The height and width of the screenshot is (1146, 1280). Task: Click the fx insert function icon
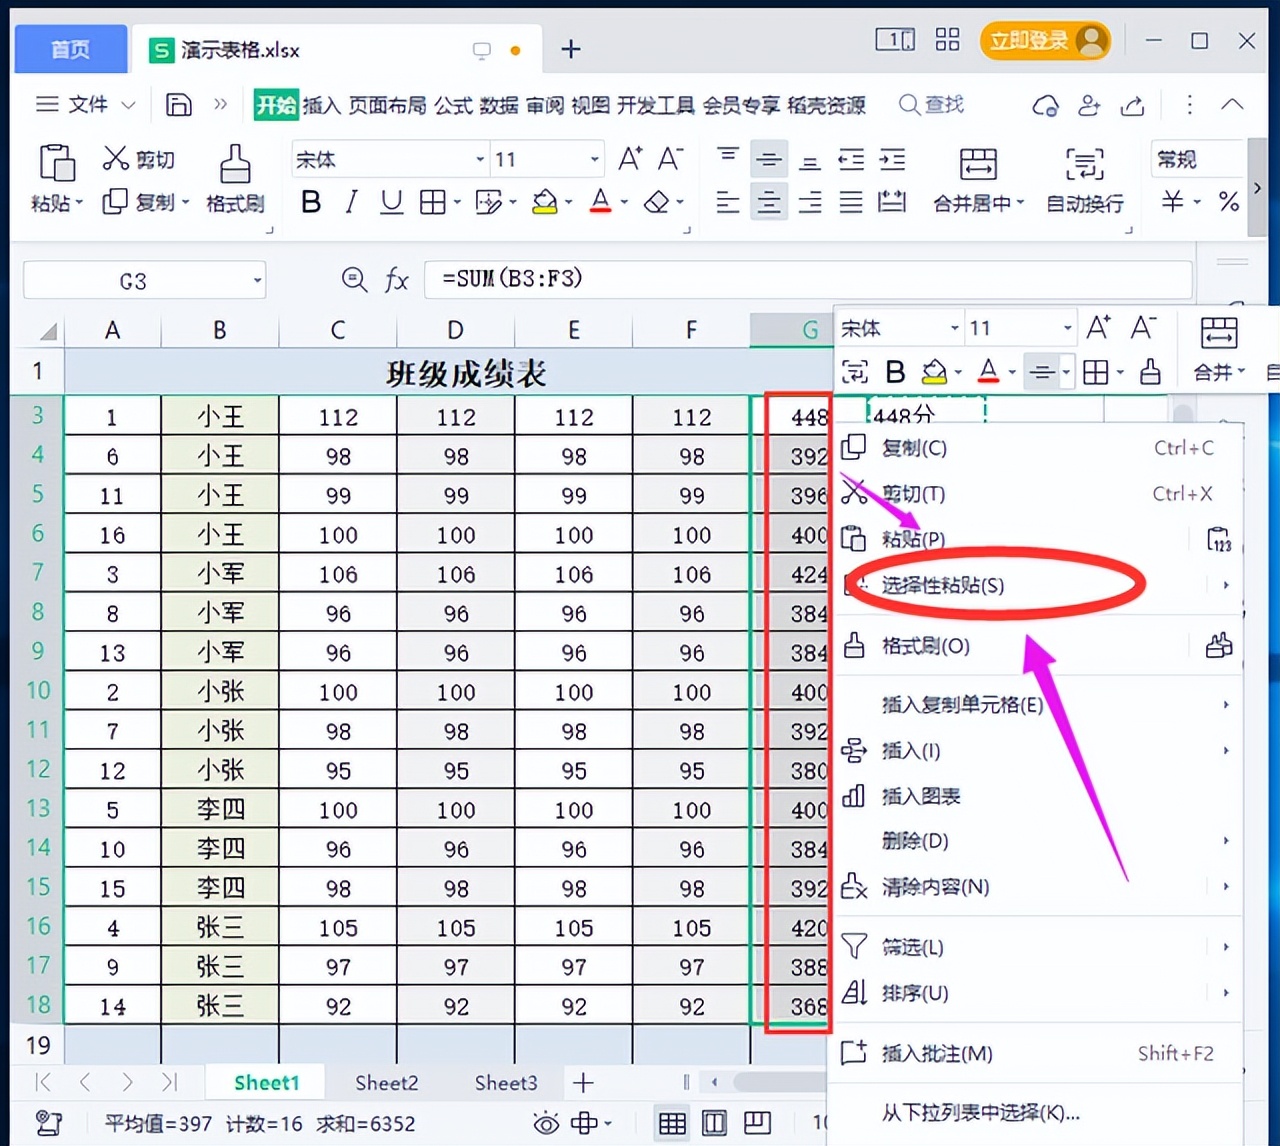[x=396, y=280]
